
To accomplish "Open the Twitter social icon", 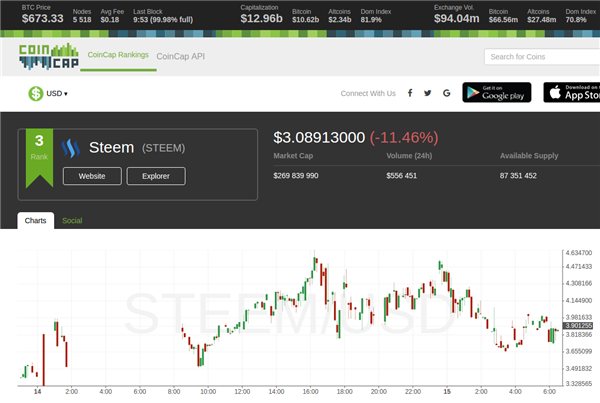I will [x=427, y=93].
